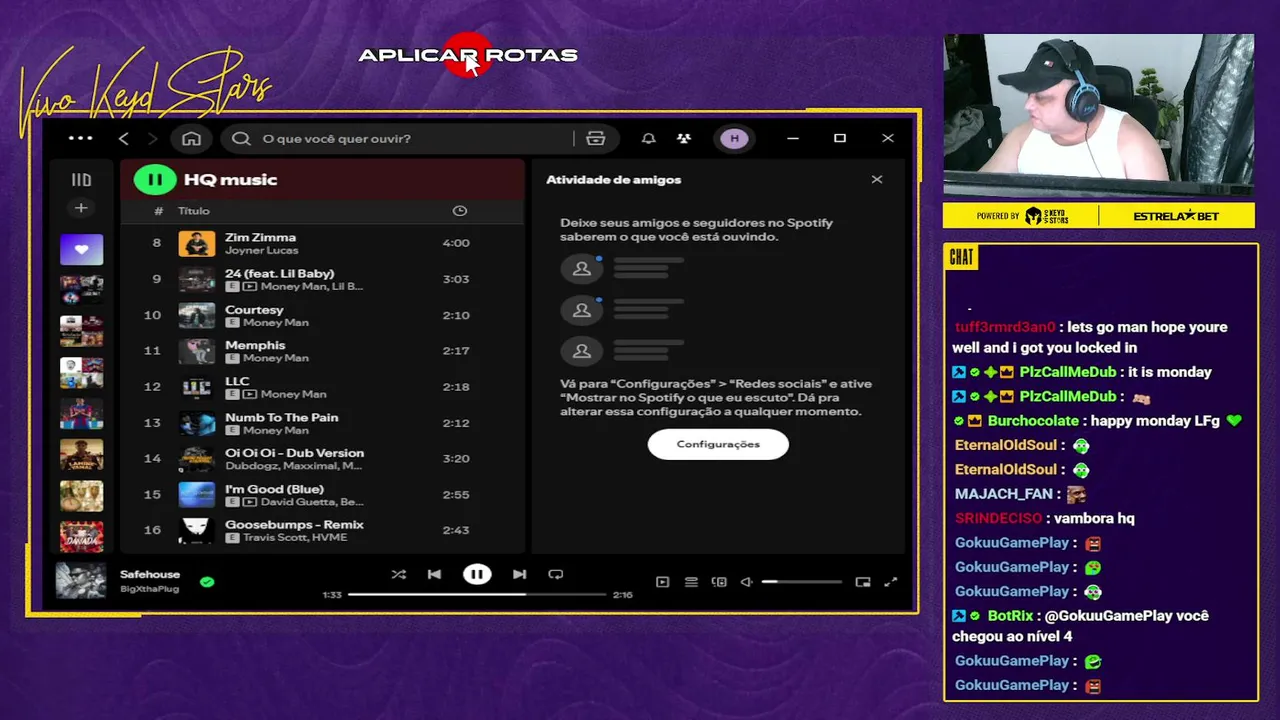
Task: Click the APLICAR ROTAS title text
Action: [x=467, y=55]
